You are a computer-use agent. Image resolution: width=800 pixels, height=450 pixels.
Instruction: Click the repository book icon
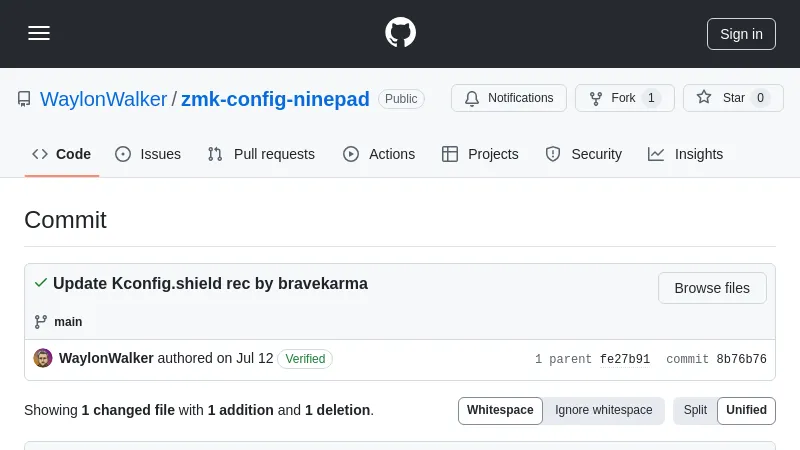[24, 99]
